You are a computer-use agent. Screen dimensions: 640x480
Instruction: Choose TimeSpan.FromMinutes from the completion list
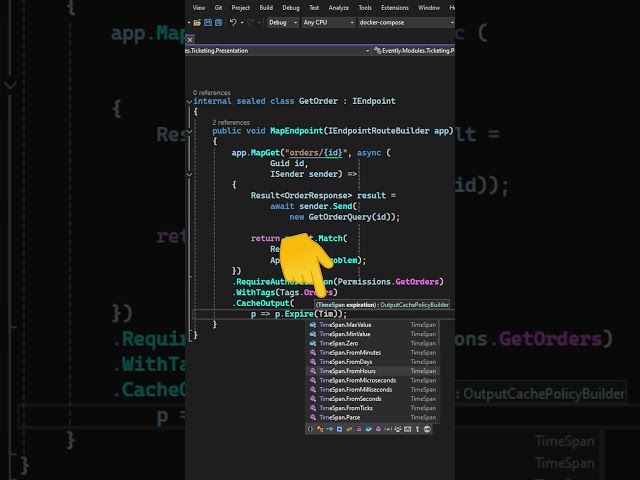tap(372, 353)
